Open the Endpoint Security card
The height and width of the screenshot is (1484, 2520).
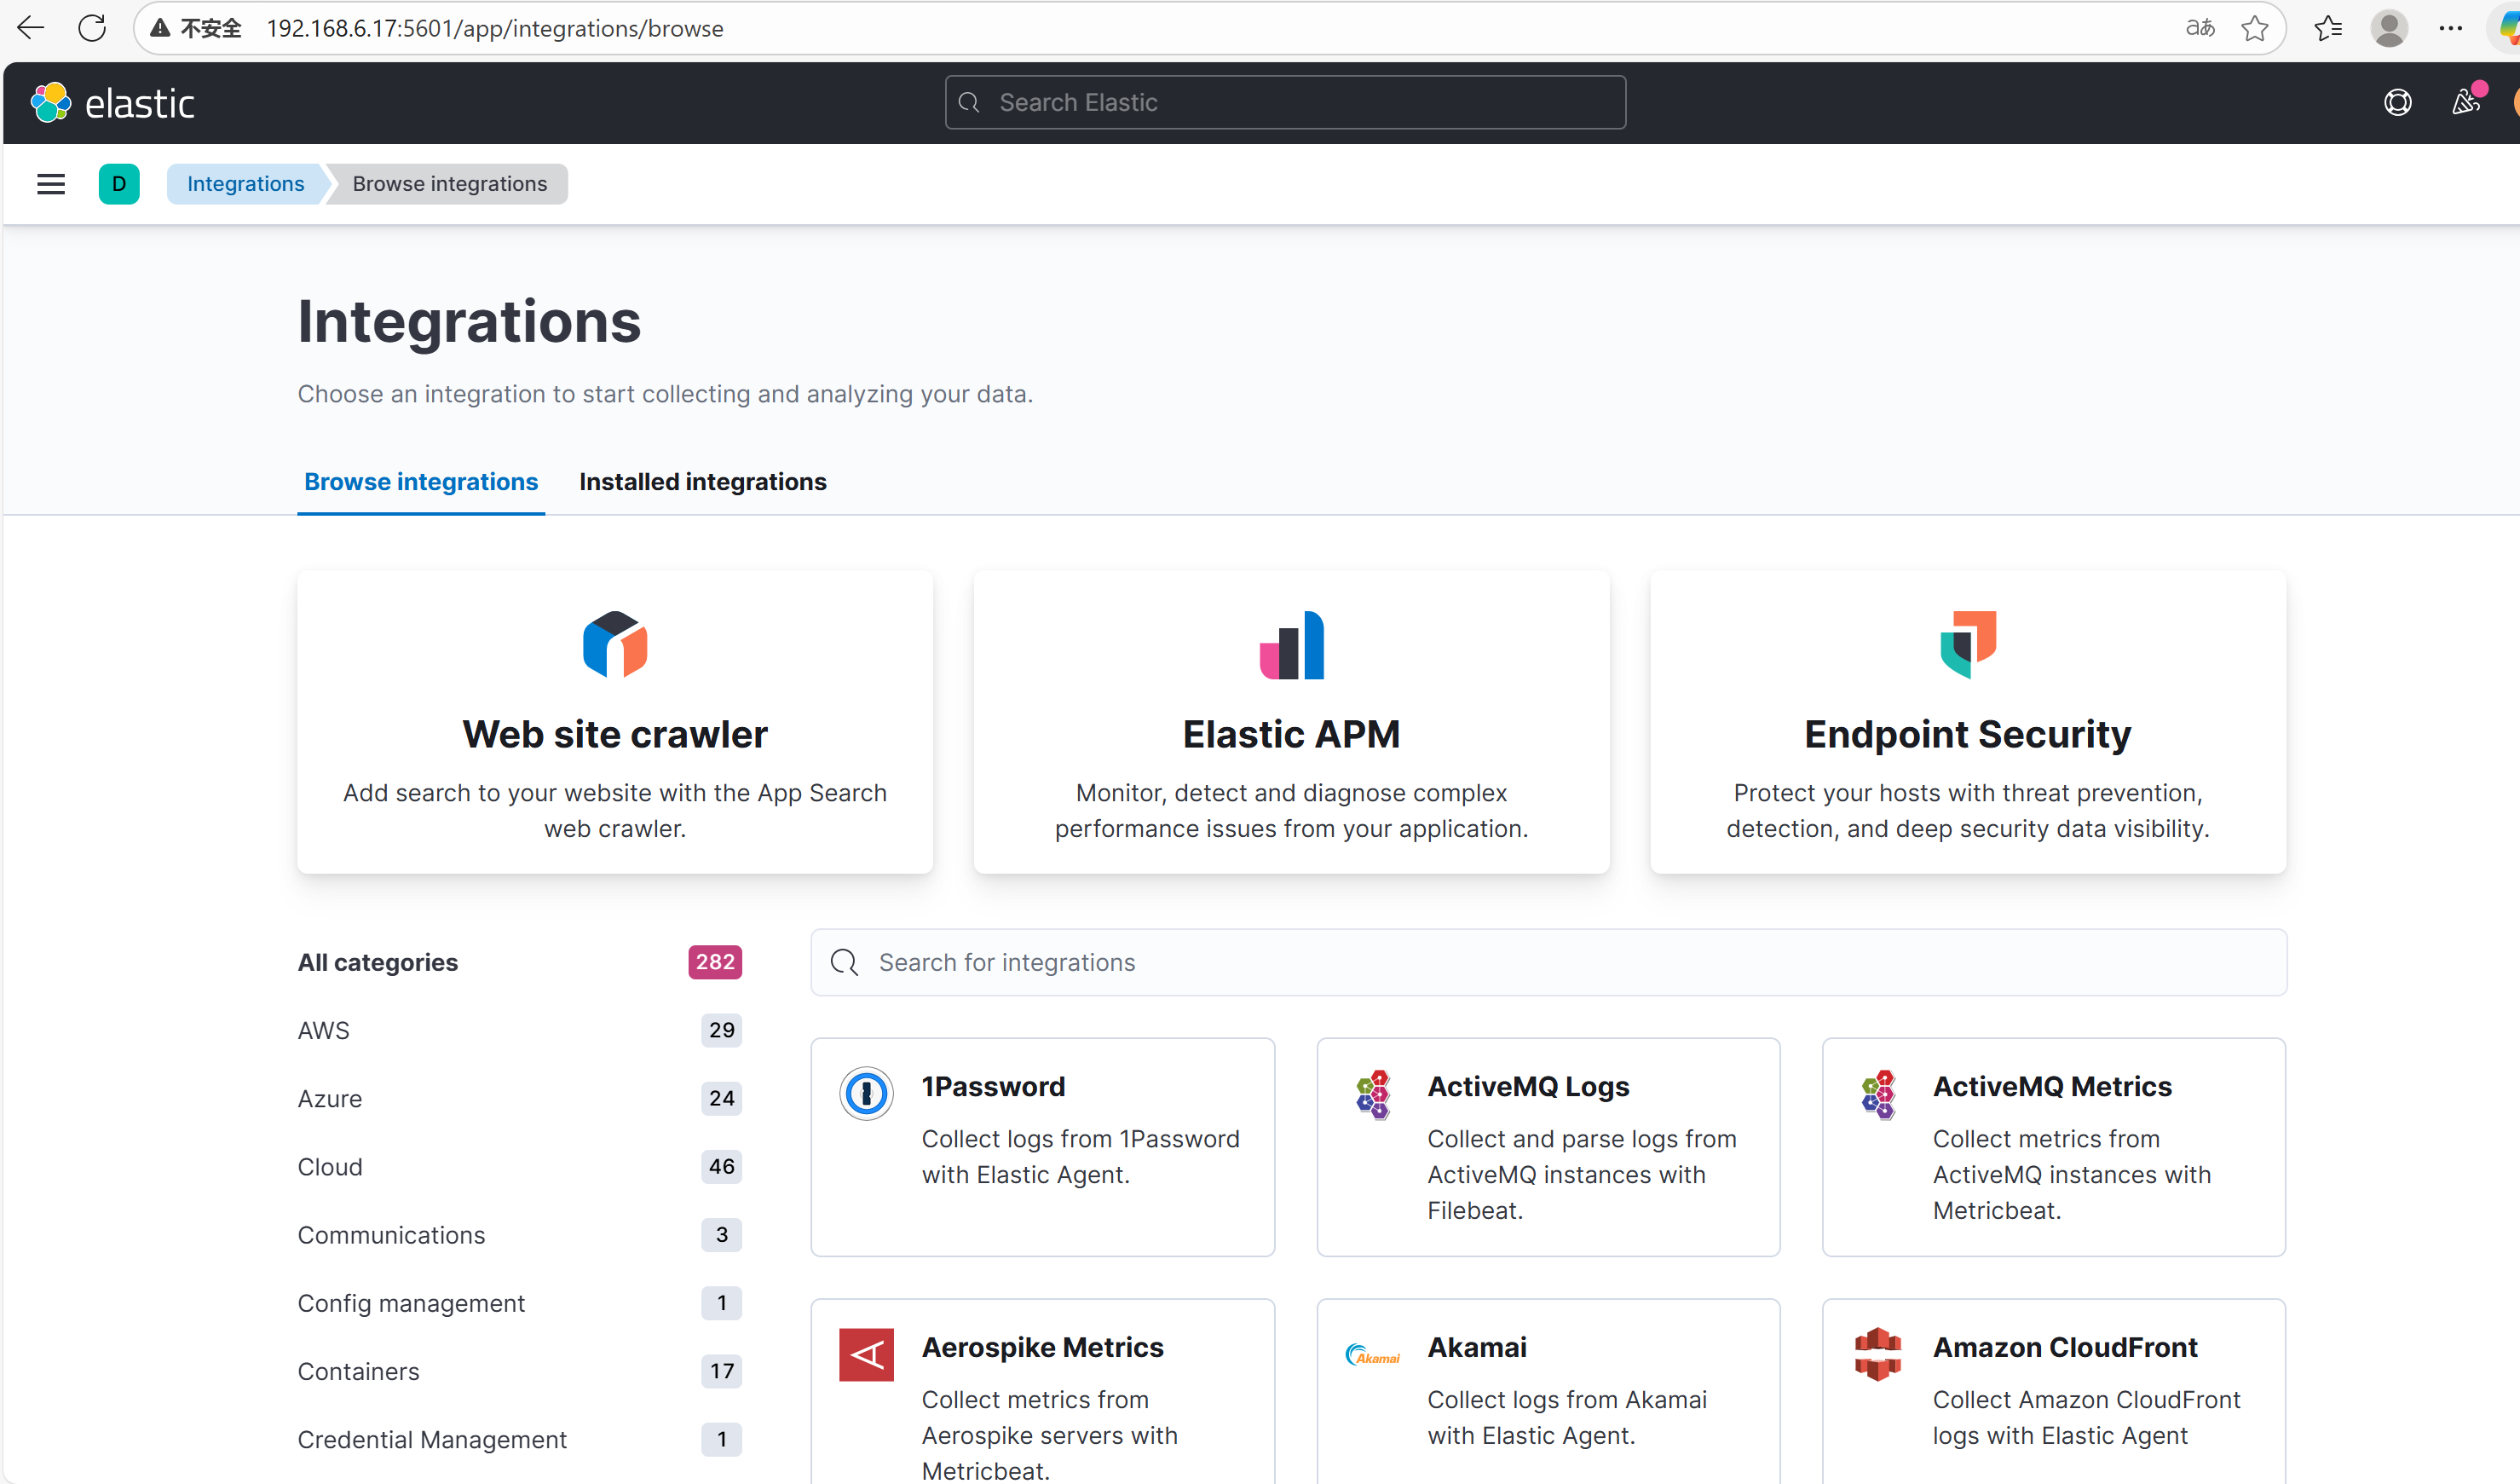[1967, 722]
